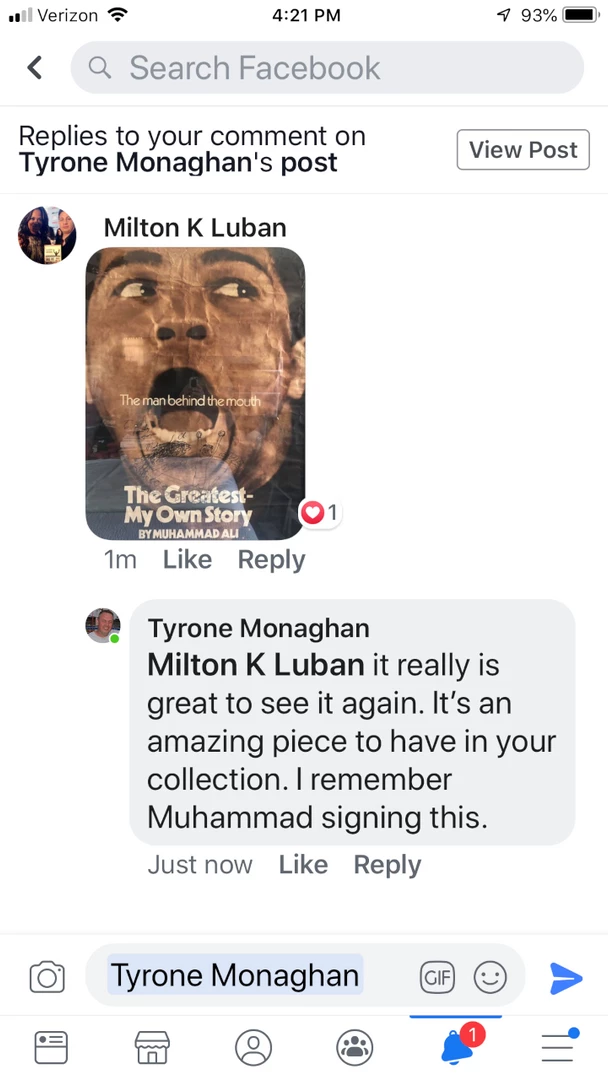Like Tyrone Monaghan's reply
608x1080 pixels.
click(x=303, y=865)
